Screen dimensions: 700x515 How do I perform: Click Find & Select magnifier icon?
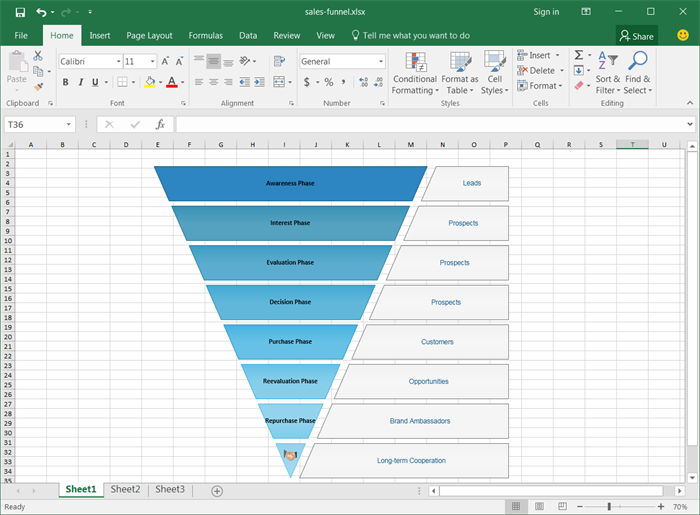click(x=638, y=61)
